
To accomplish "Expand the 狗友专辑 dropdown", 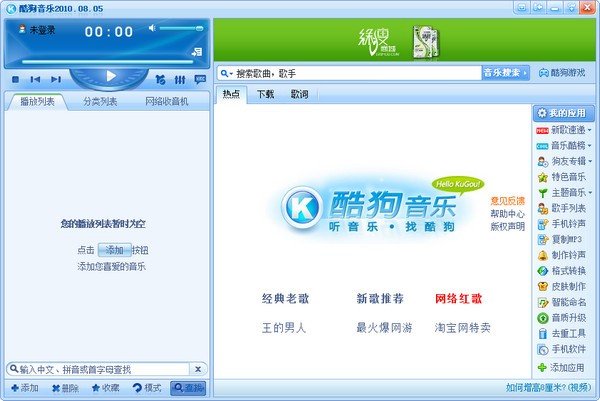I will 590,161.
